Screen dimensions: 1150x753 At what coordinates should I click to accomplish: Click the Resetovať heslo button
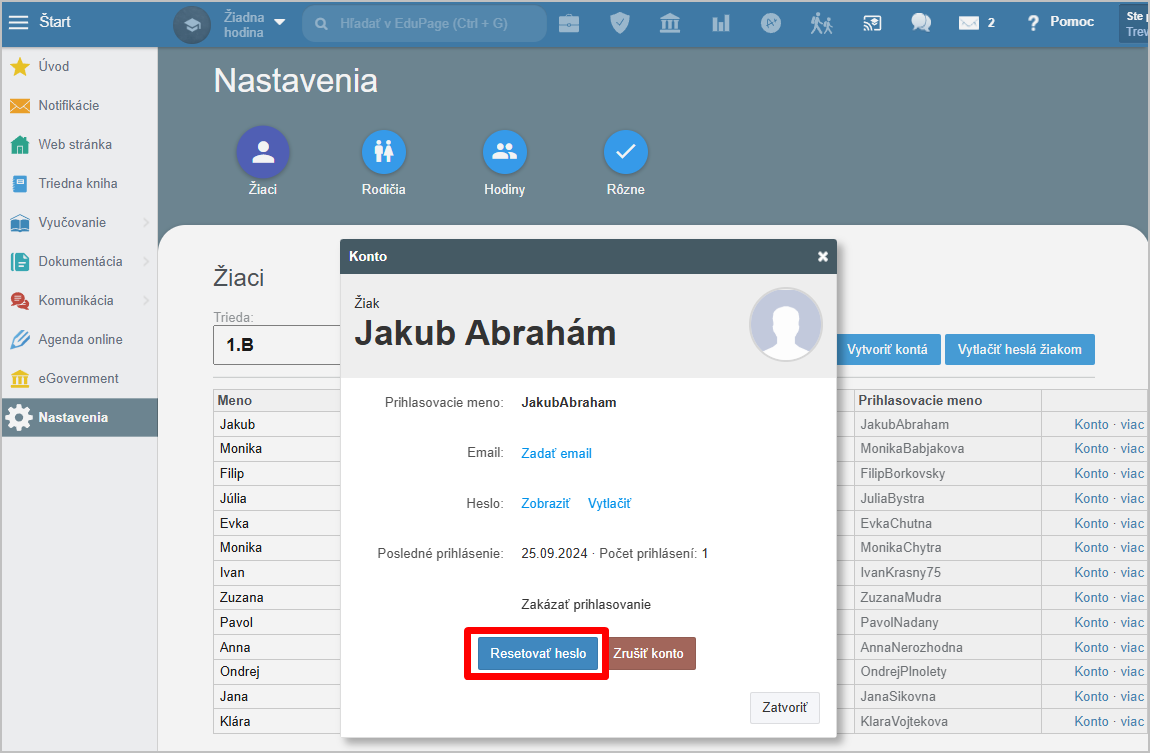pyautogui.click(x=538, y=653)
